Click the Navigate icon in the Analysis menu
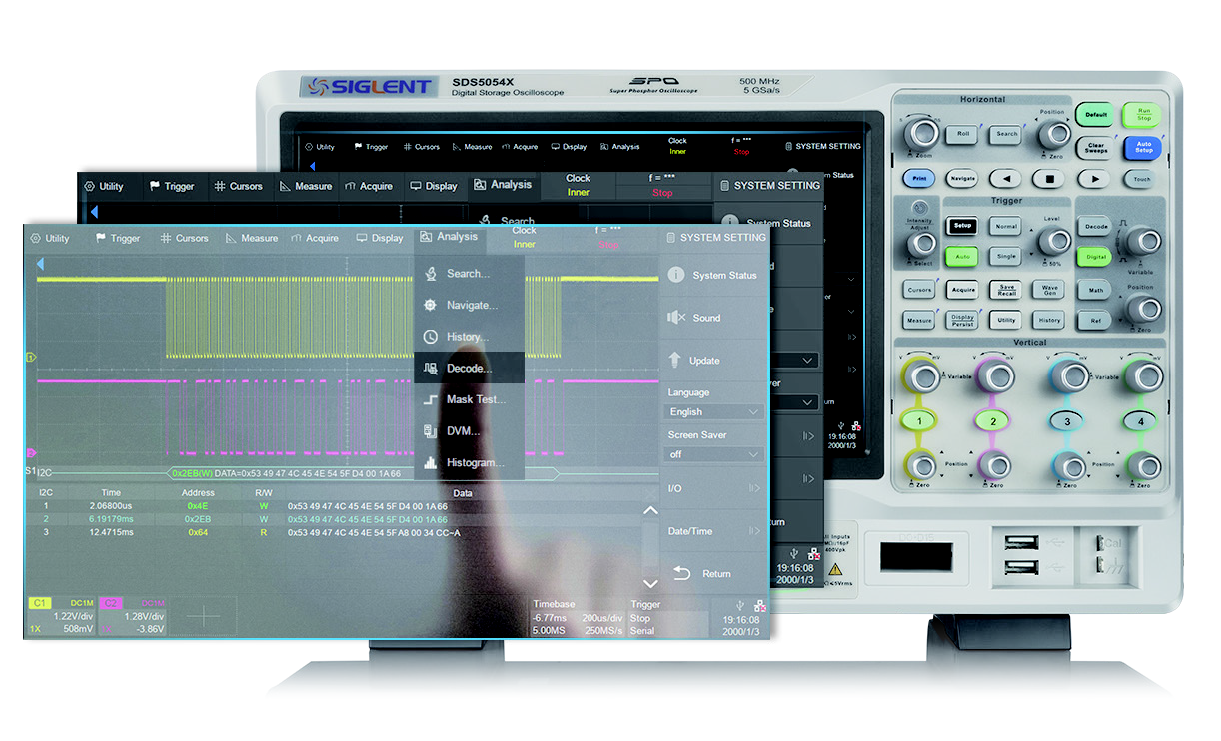1221x741 pixels. point(431,305)
